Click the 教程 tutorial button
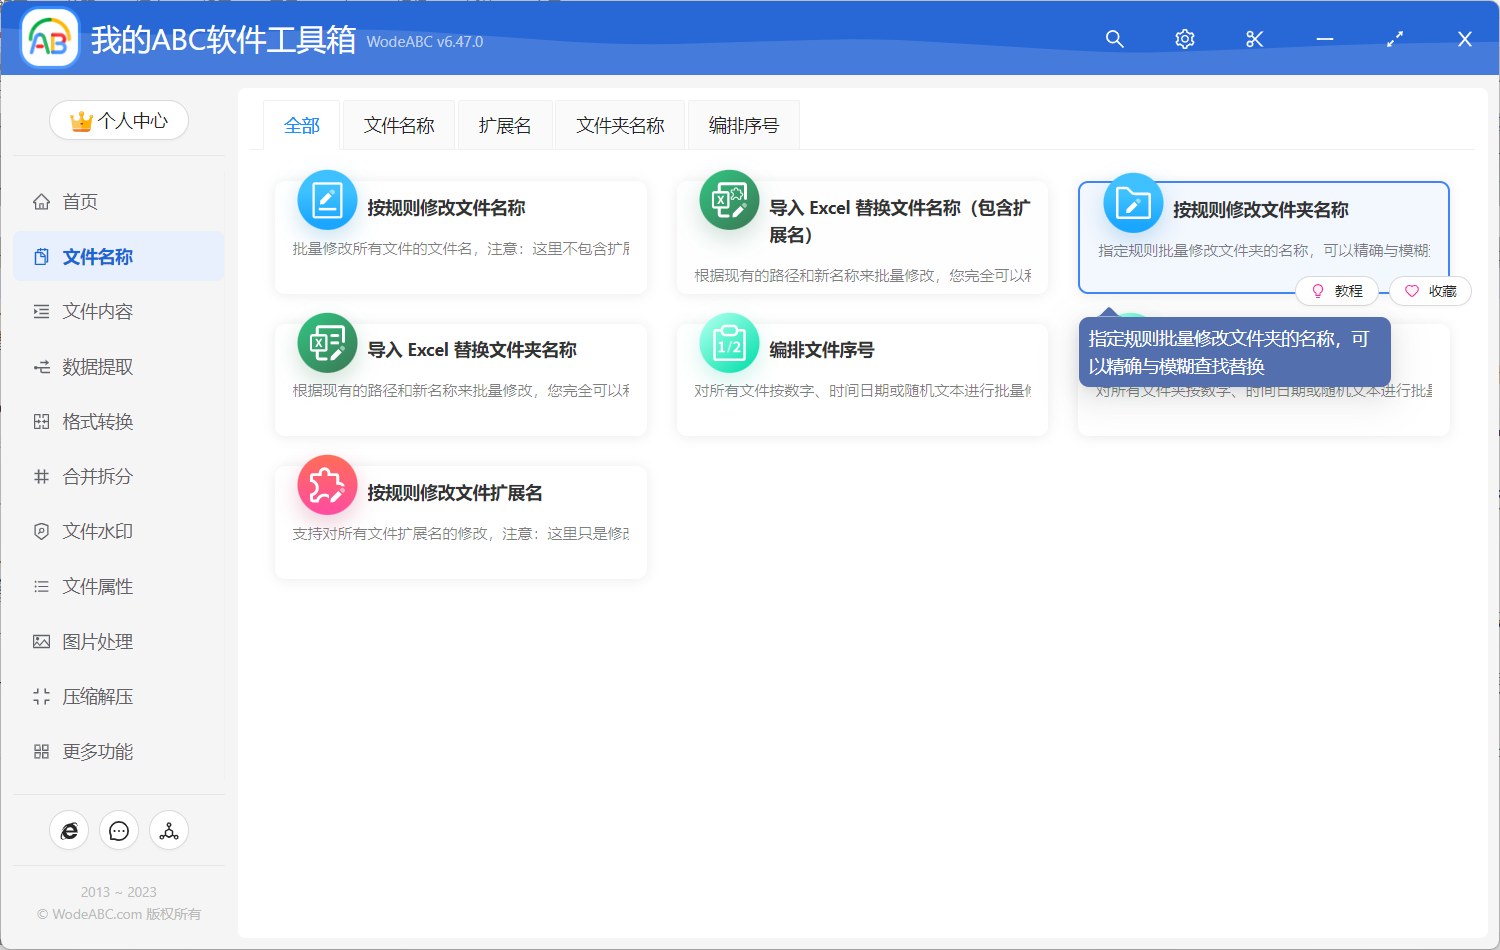The height and width of the screenshot is (950, 1500). (x=1337, y=290)
